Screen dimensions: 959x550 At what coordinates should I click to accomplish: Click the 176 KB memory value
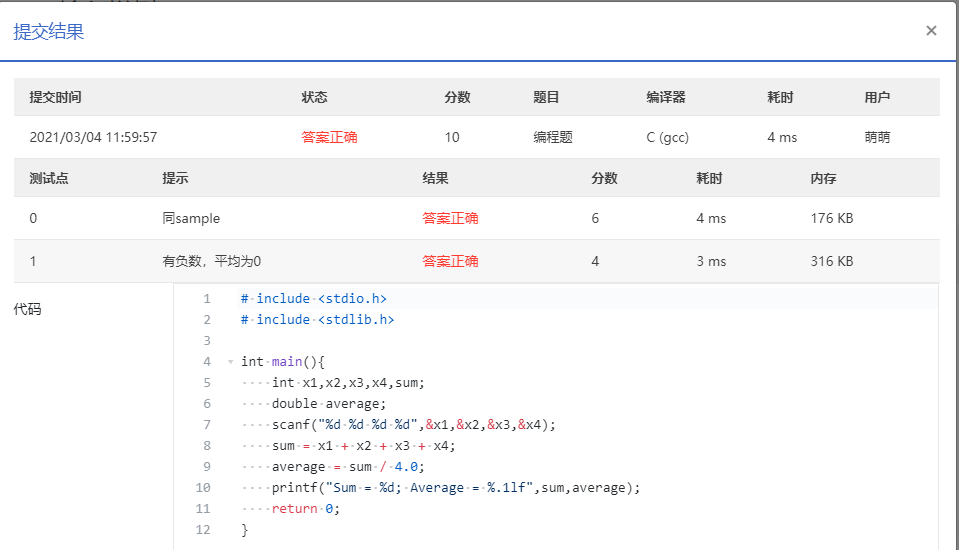tap(832, 218)
